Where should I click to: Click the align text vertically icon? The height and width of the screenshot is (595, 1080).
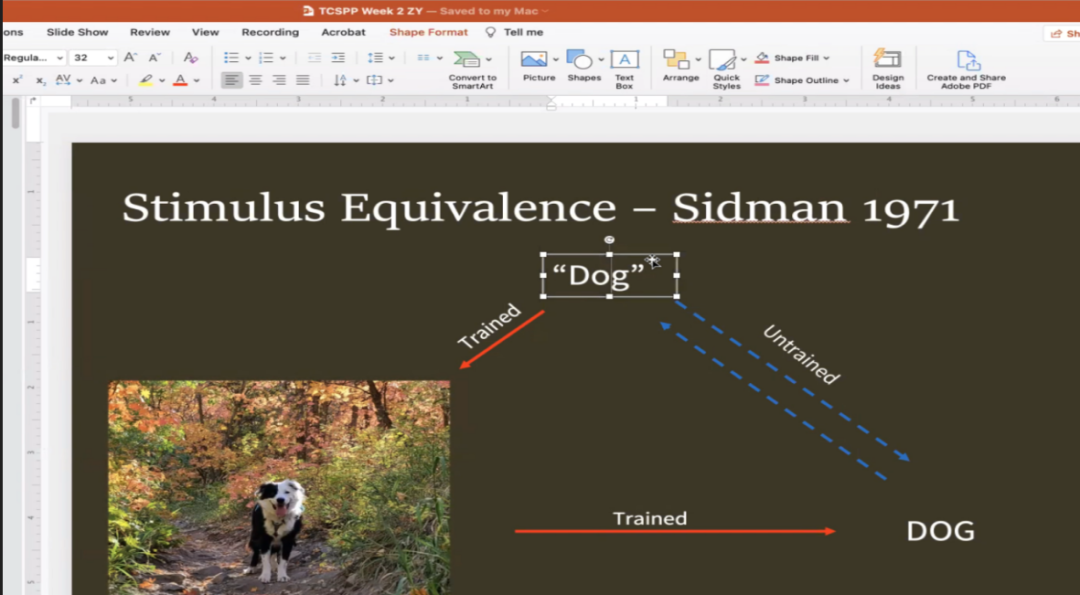(374, 81)
